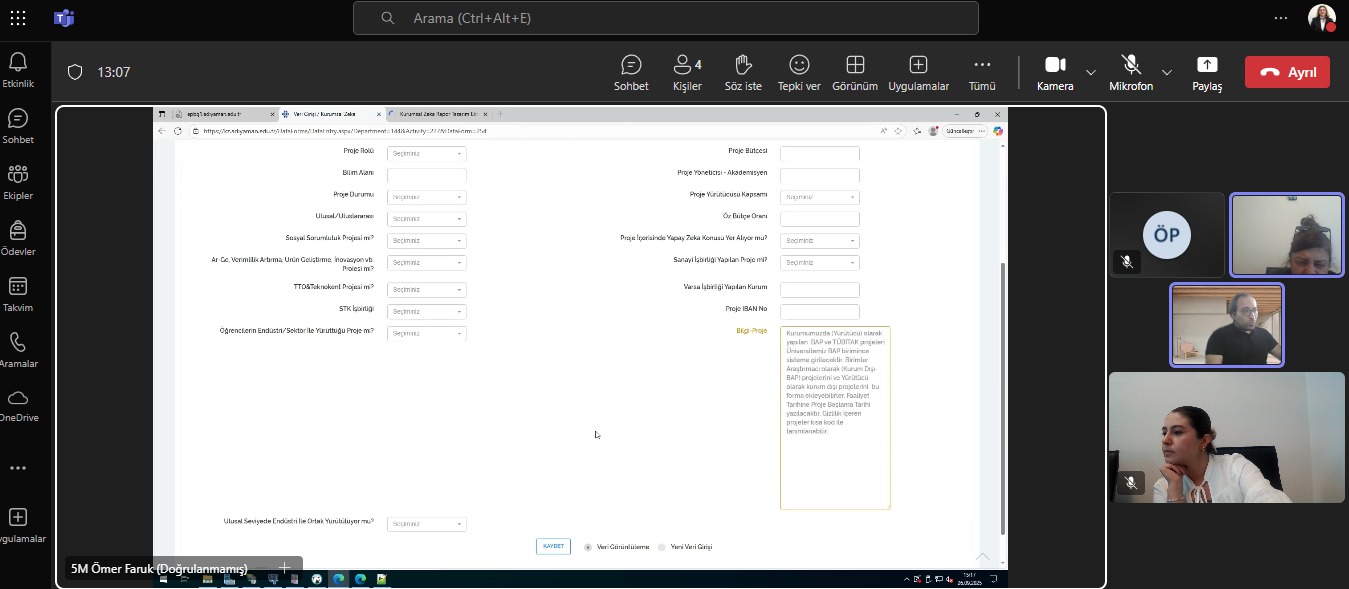Leave the meeting with Ayrıl button

click(1287, 72)
